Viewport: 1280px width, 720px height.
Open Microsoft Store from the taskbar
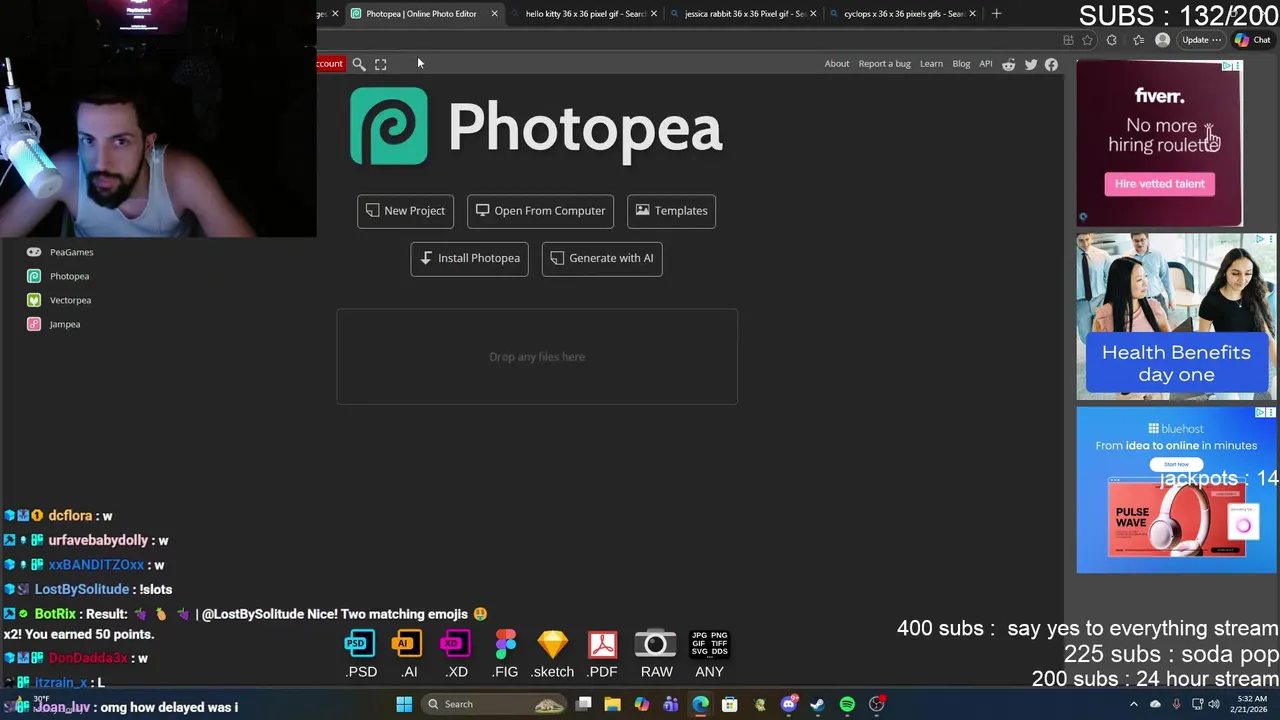[x=730, y=704]
